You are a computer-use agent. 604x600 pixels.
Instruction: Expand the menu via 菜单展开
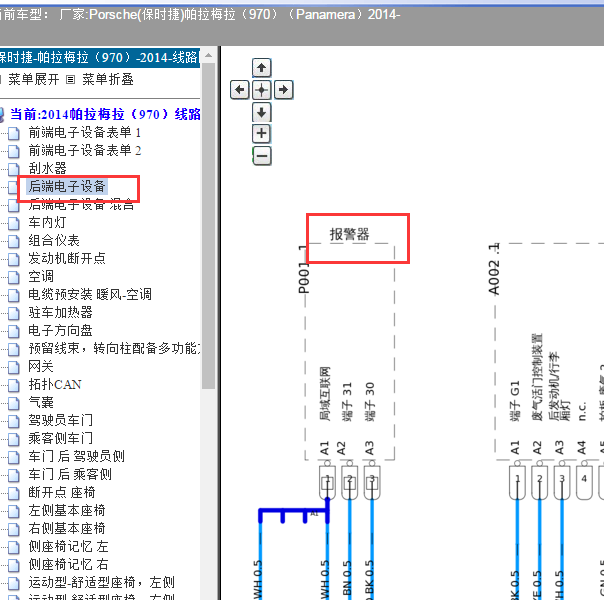[34, 79]
